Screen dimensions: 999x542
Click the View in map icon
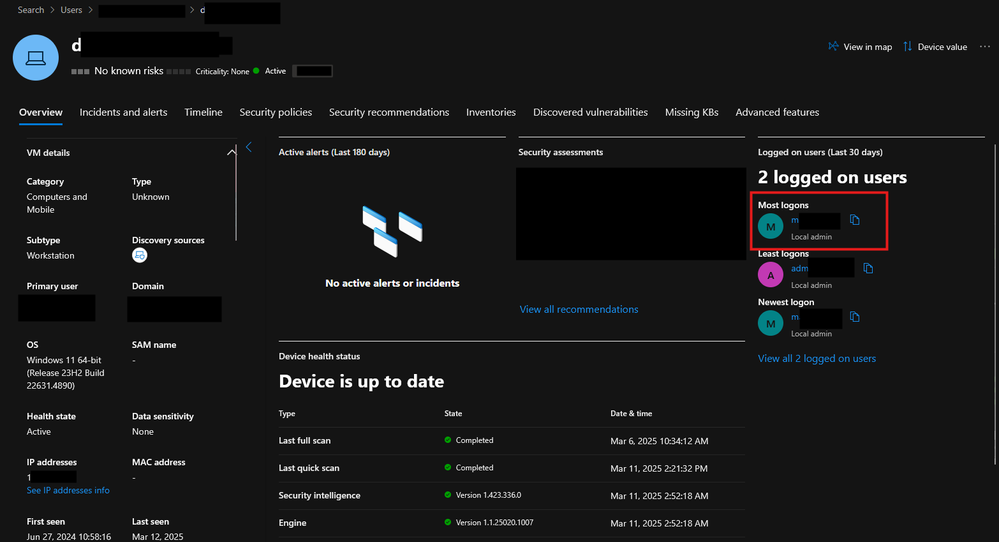(x=833, y=46)
